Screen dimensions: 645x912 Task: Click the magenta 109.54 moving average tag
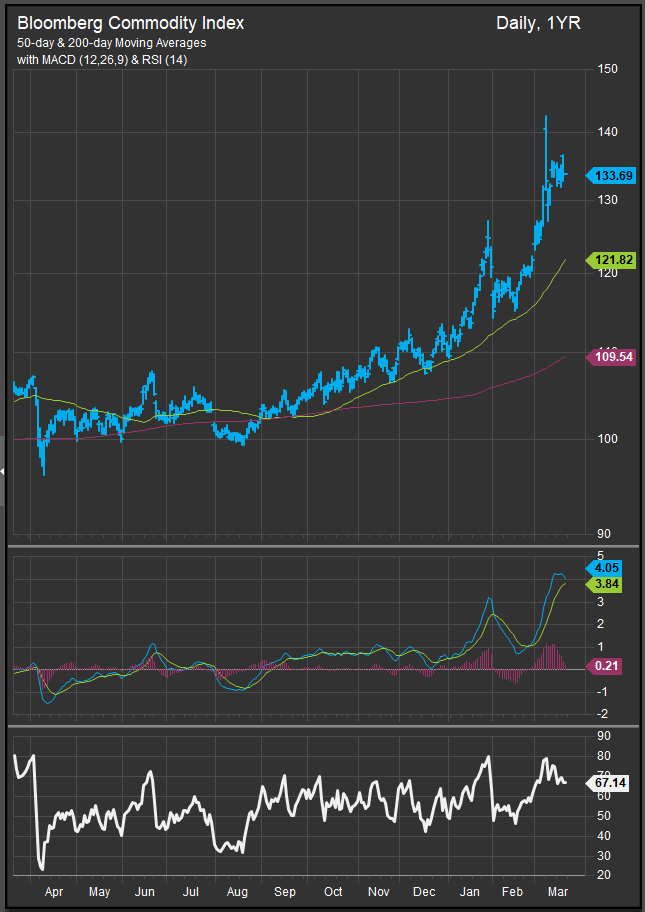[612, 356]
